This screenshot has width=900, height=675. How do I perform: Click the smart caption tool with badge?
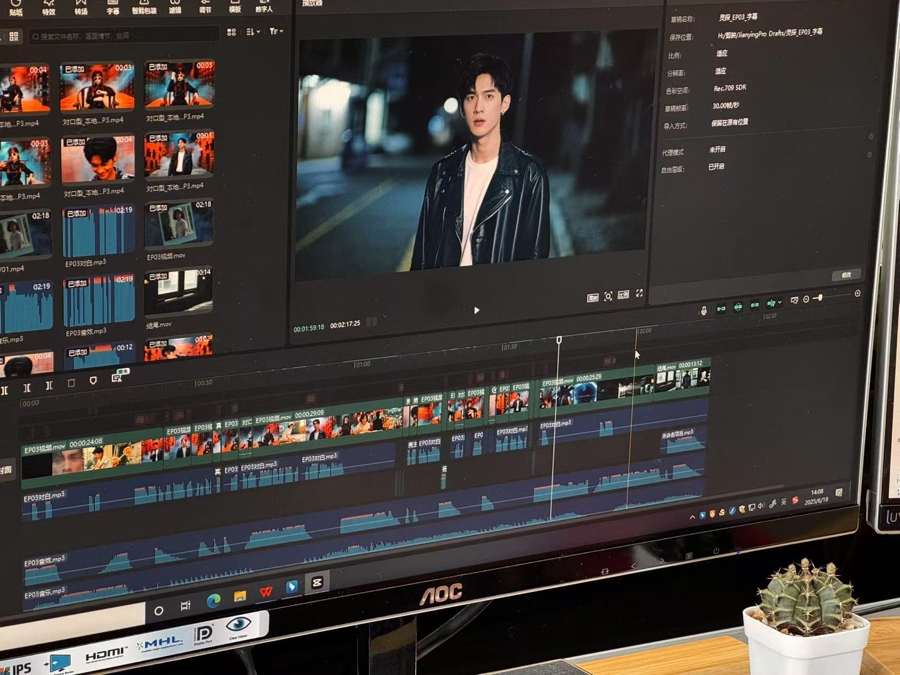pos(119,376)
